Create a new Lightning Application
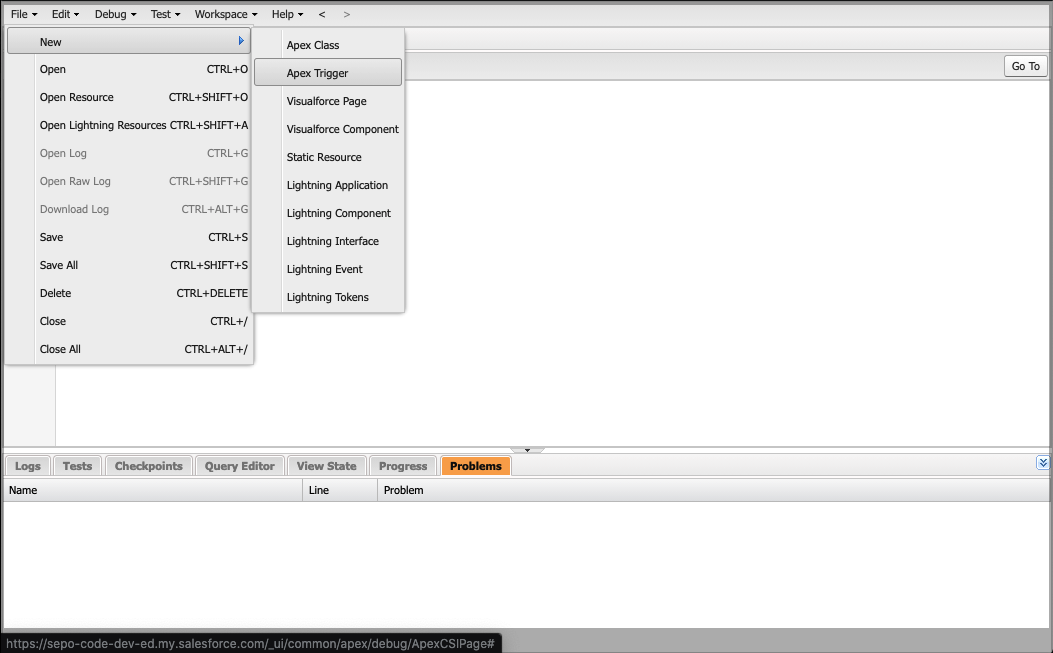1053x653 pixels. tap(328, 185)
